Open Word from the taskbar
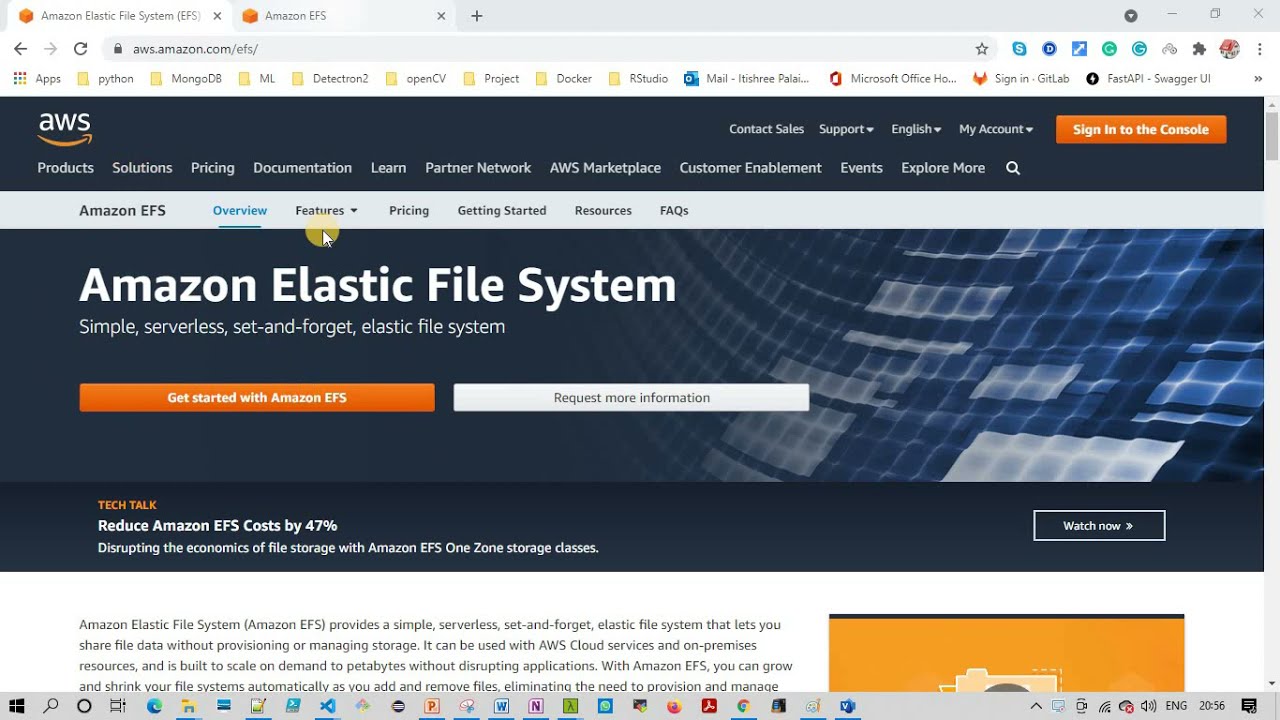 point(501,706)
